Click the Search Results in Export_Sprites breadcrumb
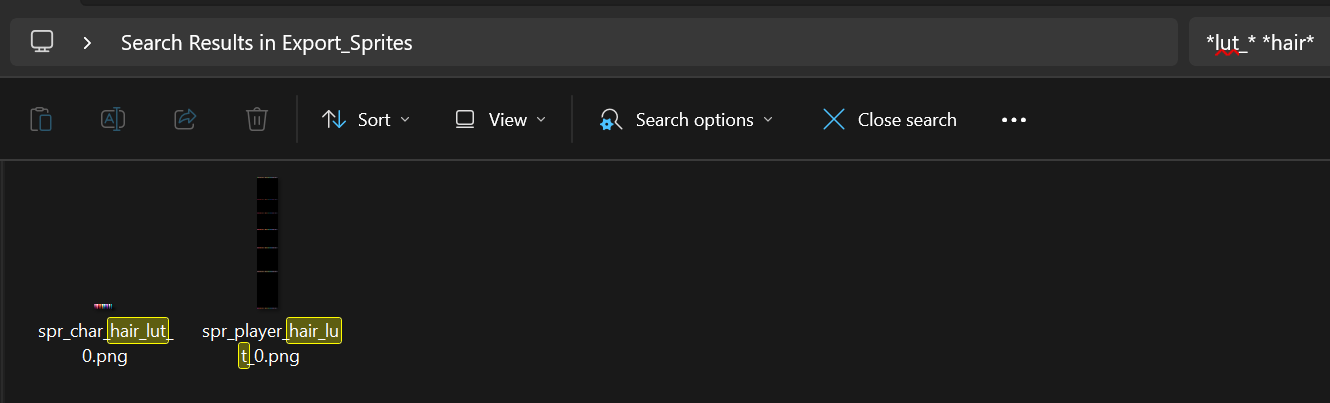Viewport: 1330px width, 403px height. 266,43
